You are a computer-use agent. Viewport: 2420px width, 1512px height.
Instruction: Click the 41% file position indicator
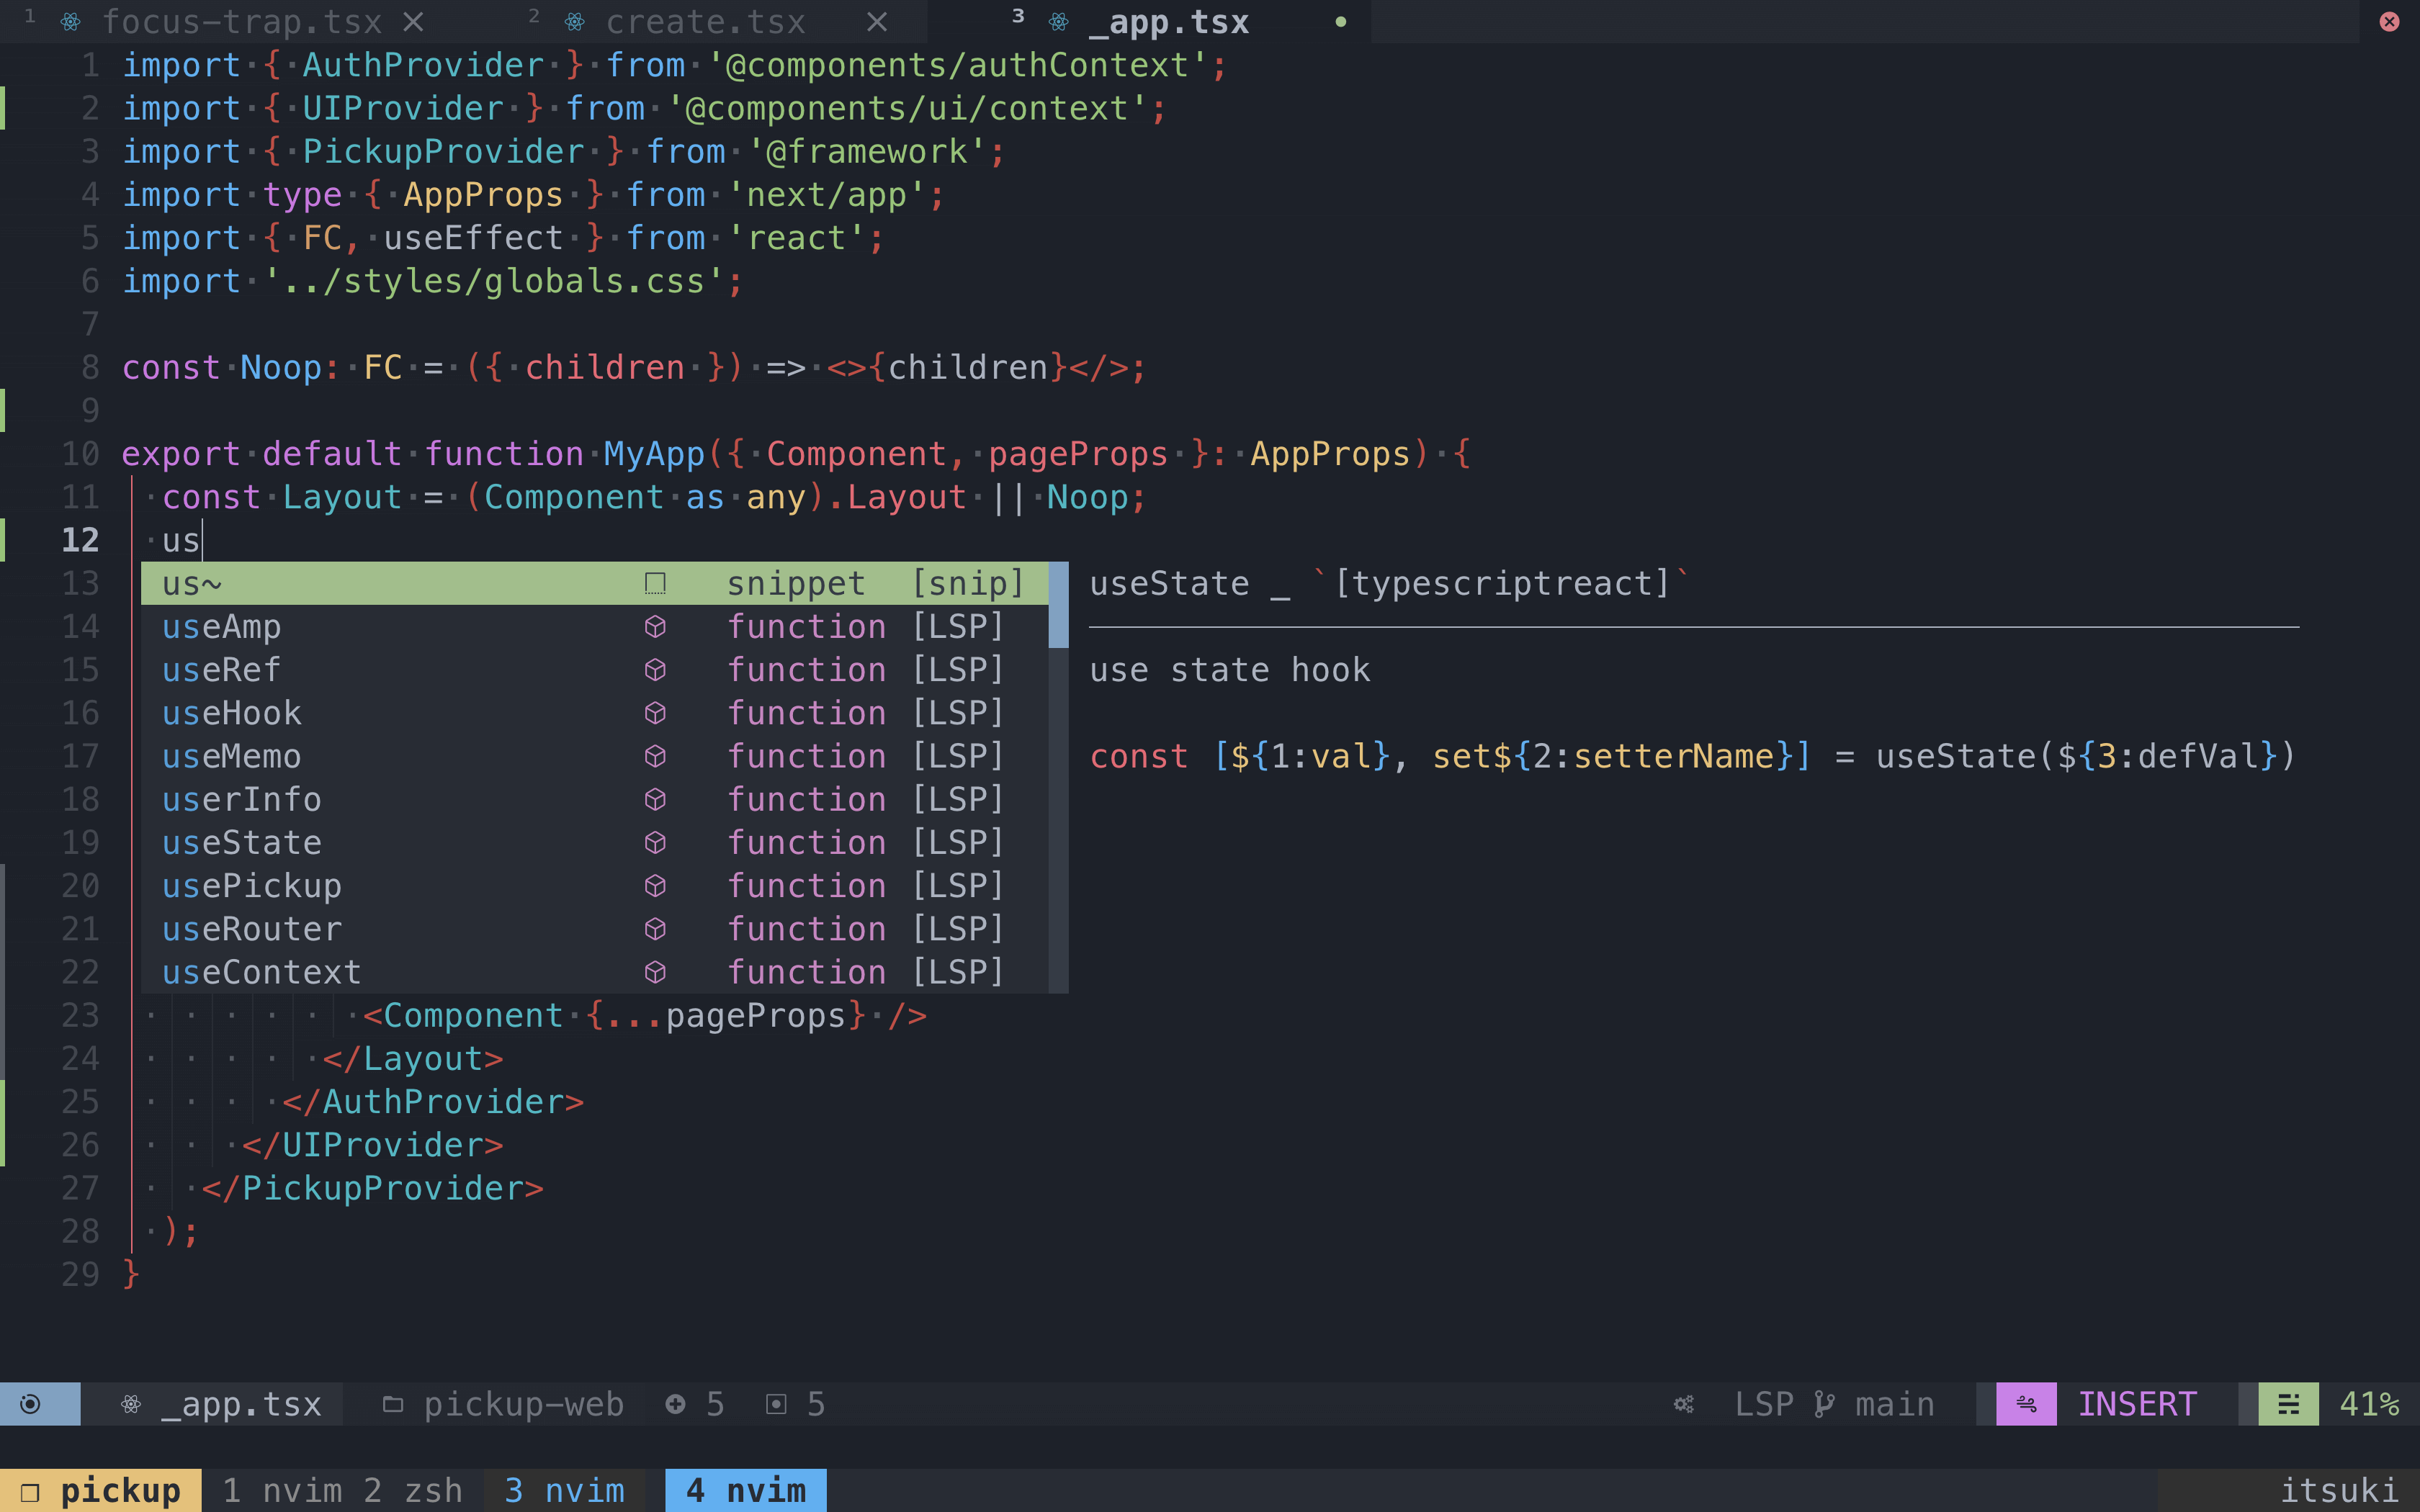2369,1404
